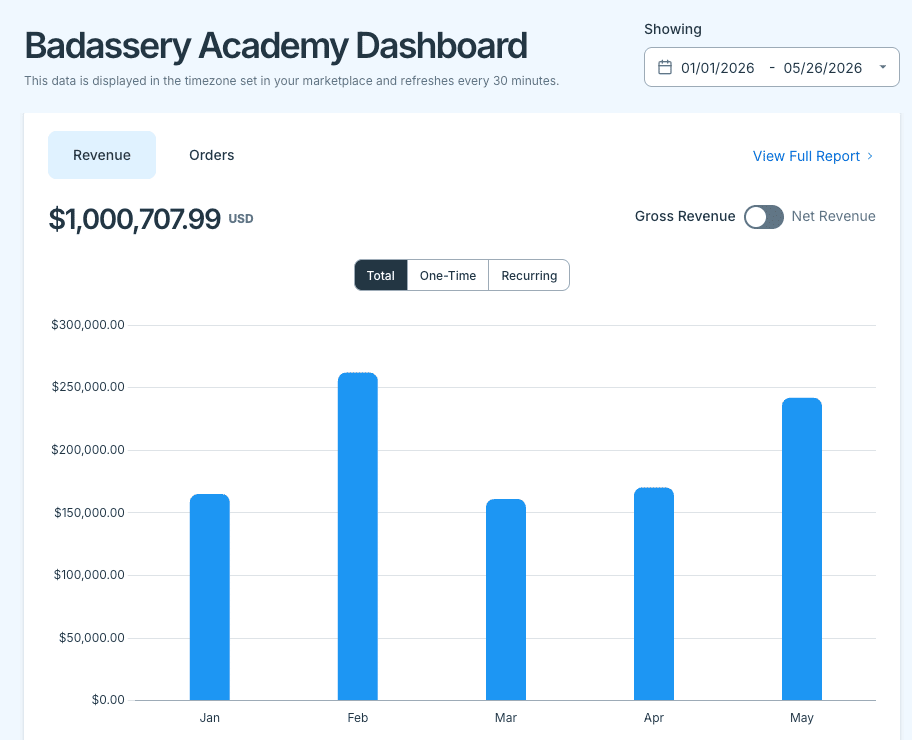Click the January revenue bar
The image size is (912, 740).
click(210, 597)
